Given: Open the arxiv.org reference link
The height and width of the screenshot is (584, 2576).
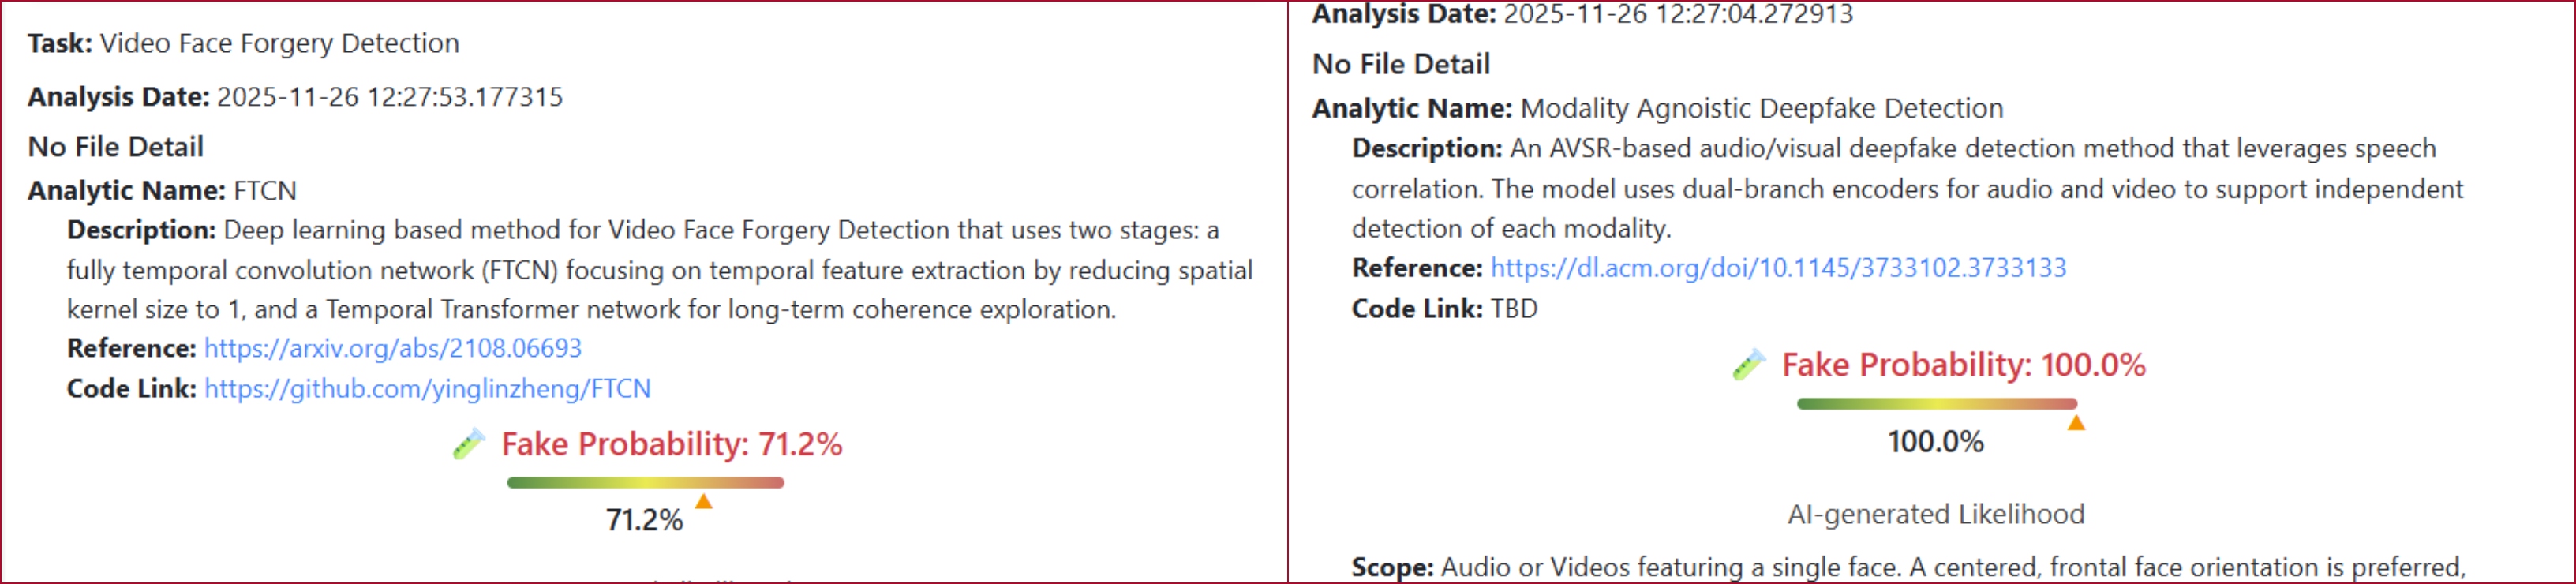Looking at the screenshot, I should pyautogui.click(x=392, y=348).
